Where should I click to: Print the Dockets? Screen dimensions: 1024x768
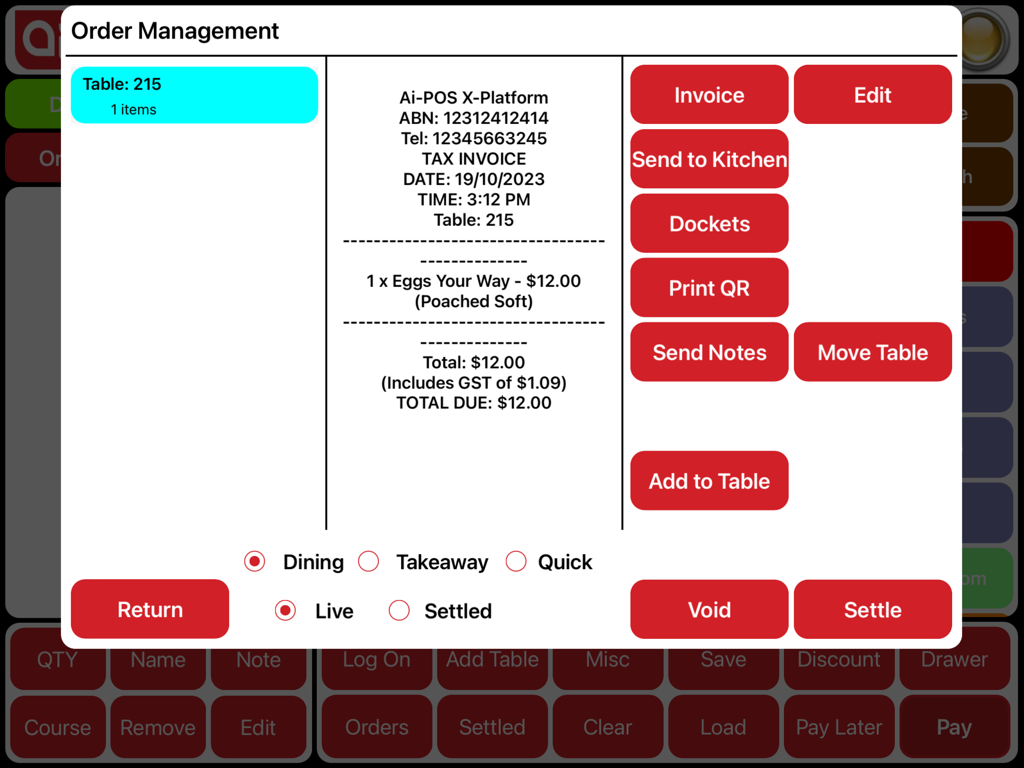[x=709, y=223]
